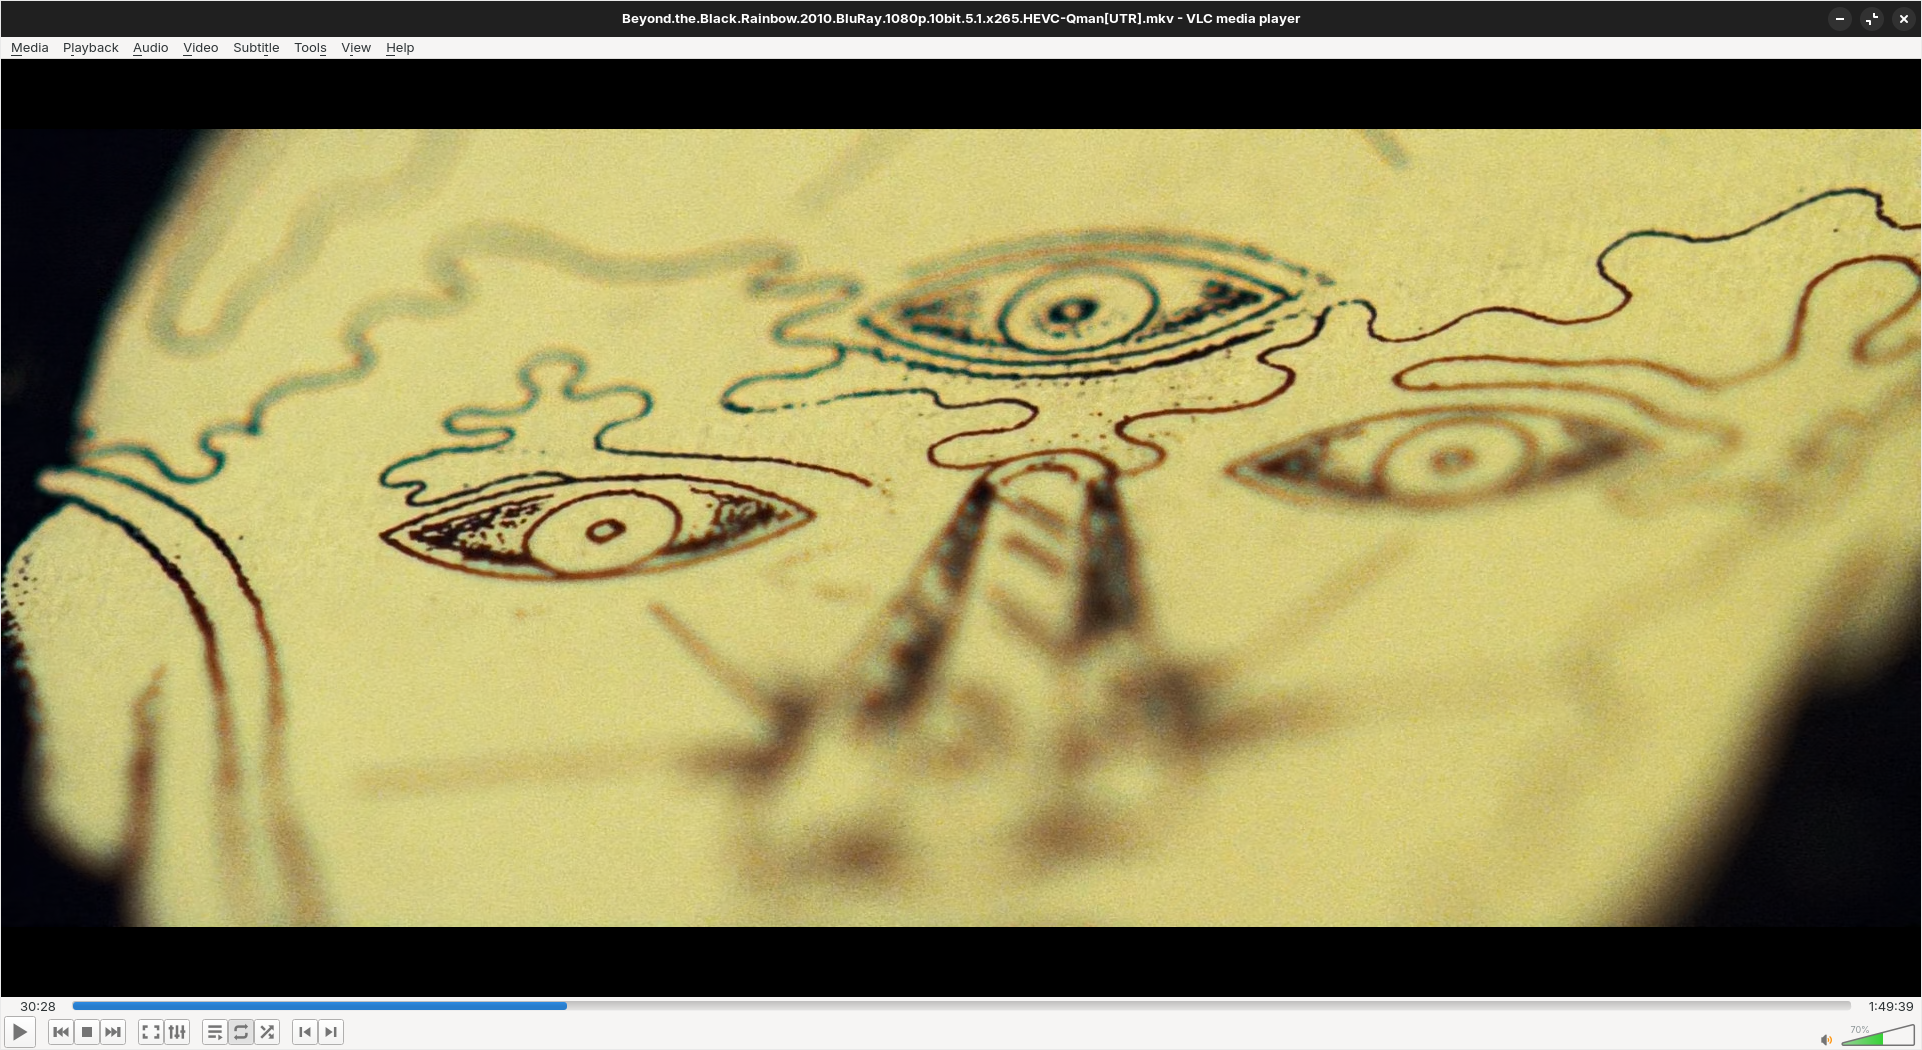Screen dimensions: 1922x1050
Task: Jump to previous chapter using the bar-arrow icon
Action: pos(305,1032)
